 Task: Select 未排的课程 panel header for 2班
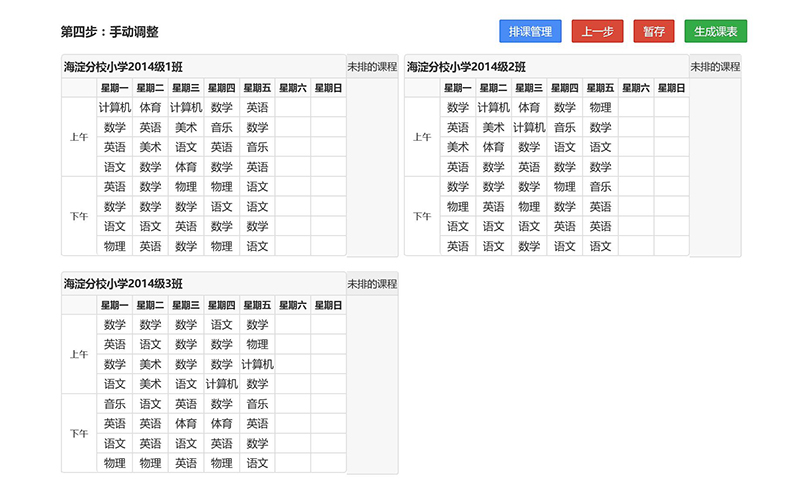pos(715,66)
